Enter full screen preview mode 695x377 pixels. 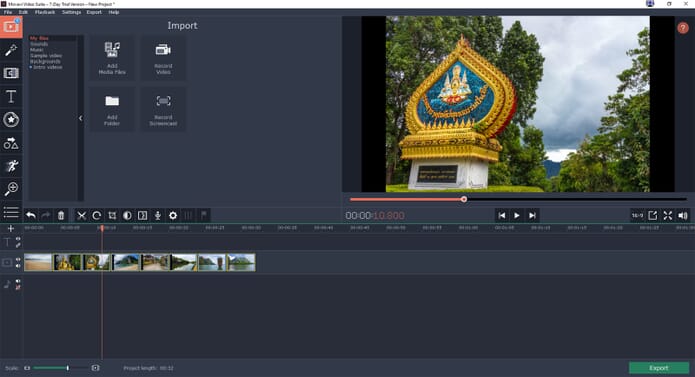pyautogui.click(x=668, y=216)
